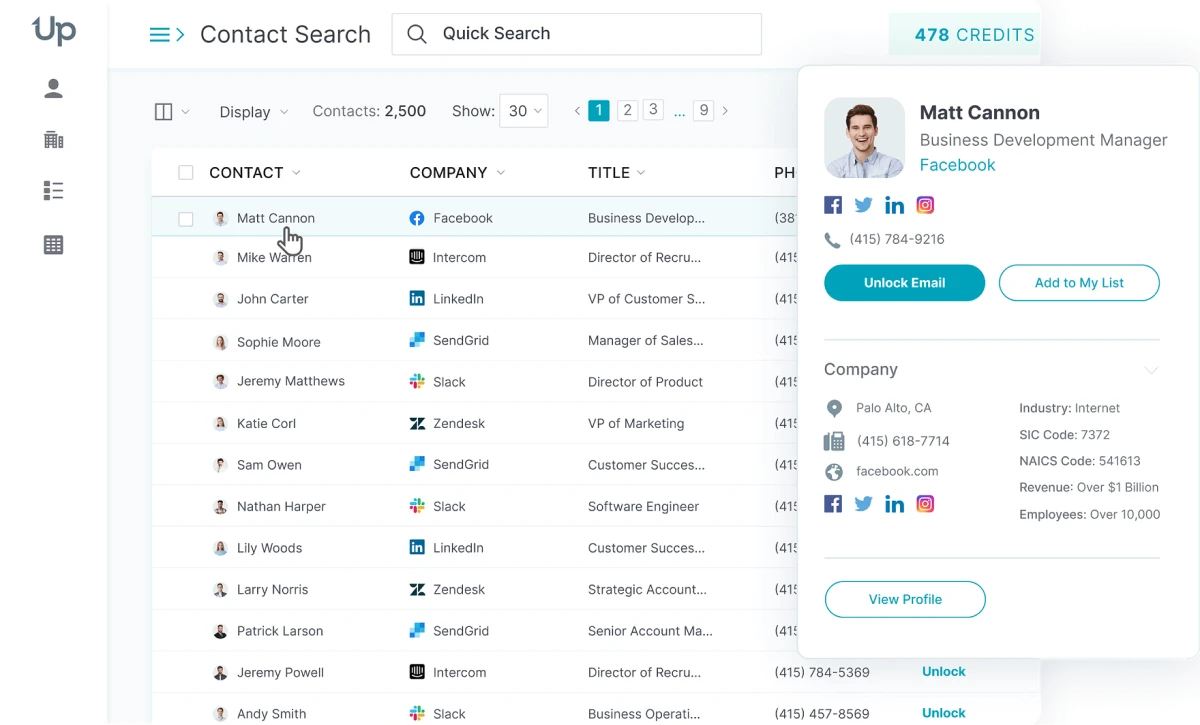Open the lists icon in sidebar
The height and width of the screenshot is (725, 1200).
coord(54,191)
